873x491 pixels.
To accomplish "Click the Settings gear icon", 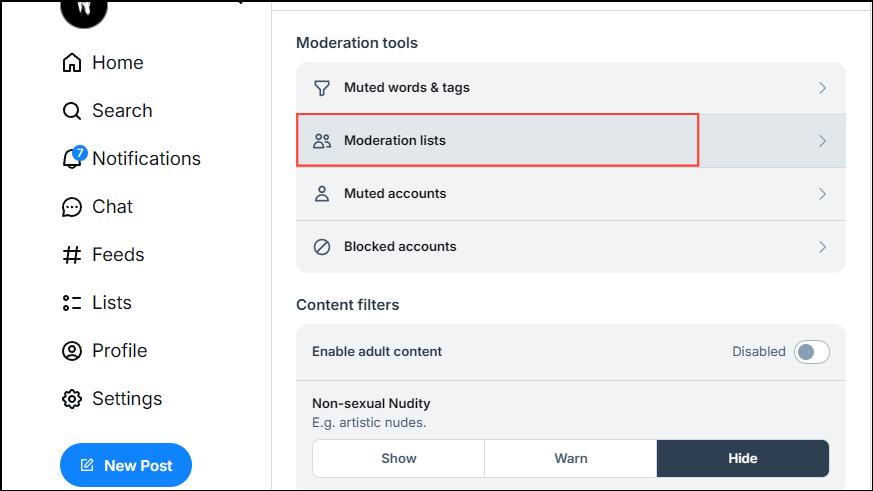I will (x=72, y=399).
